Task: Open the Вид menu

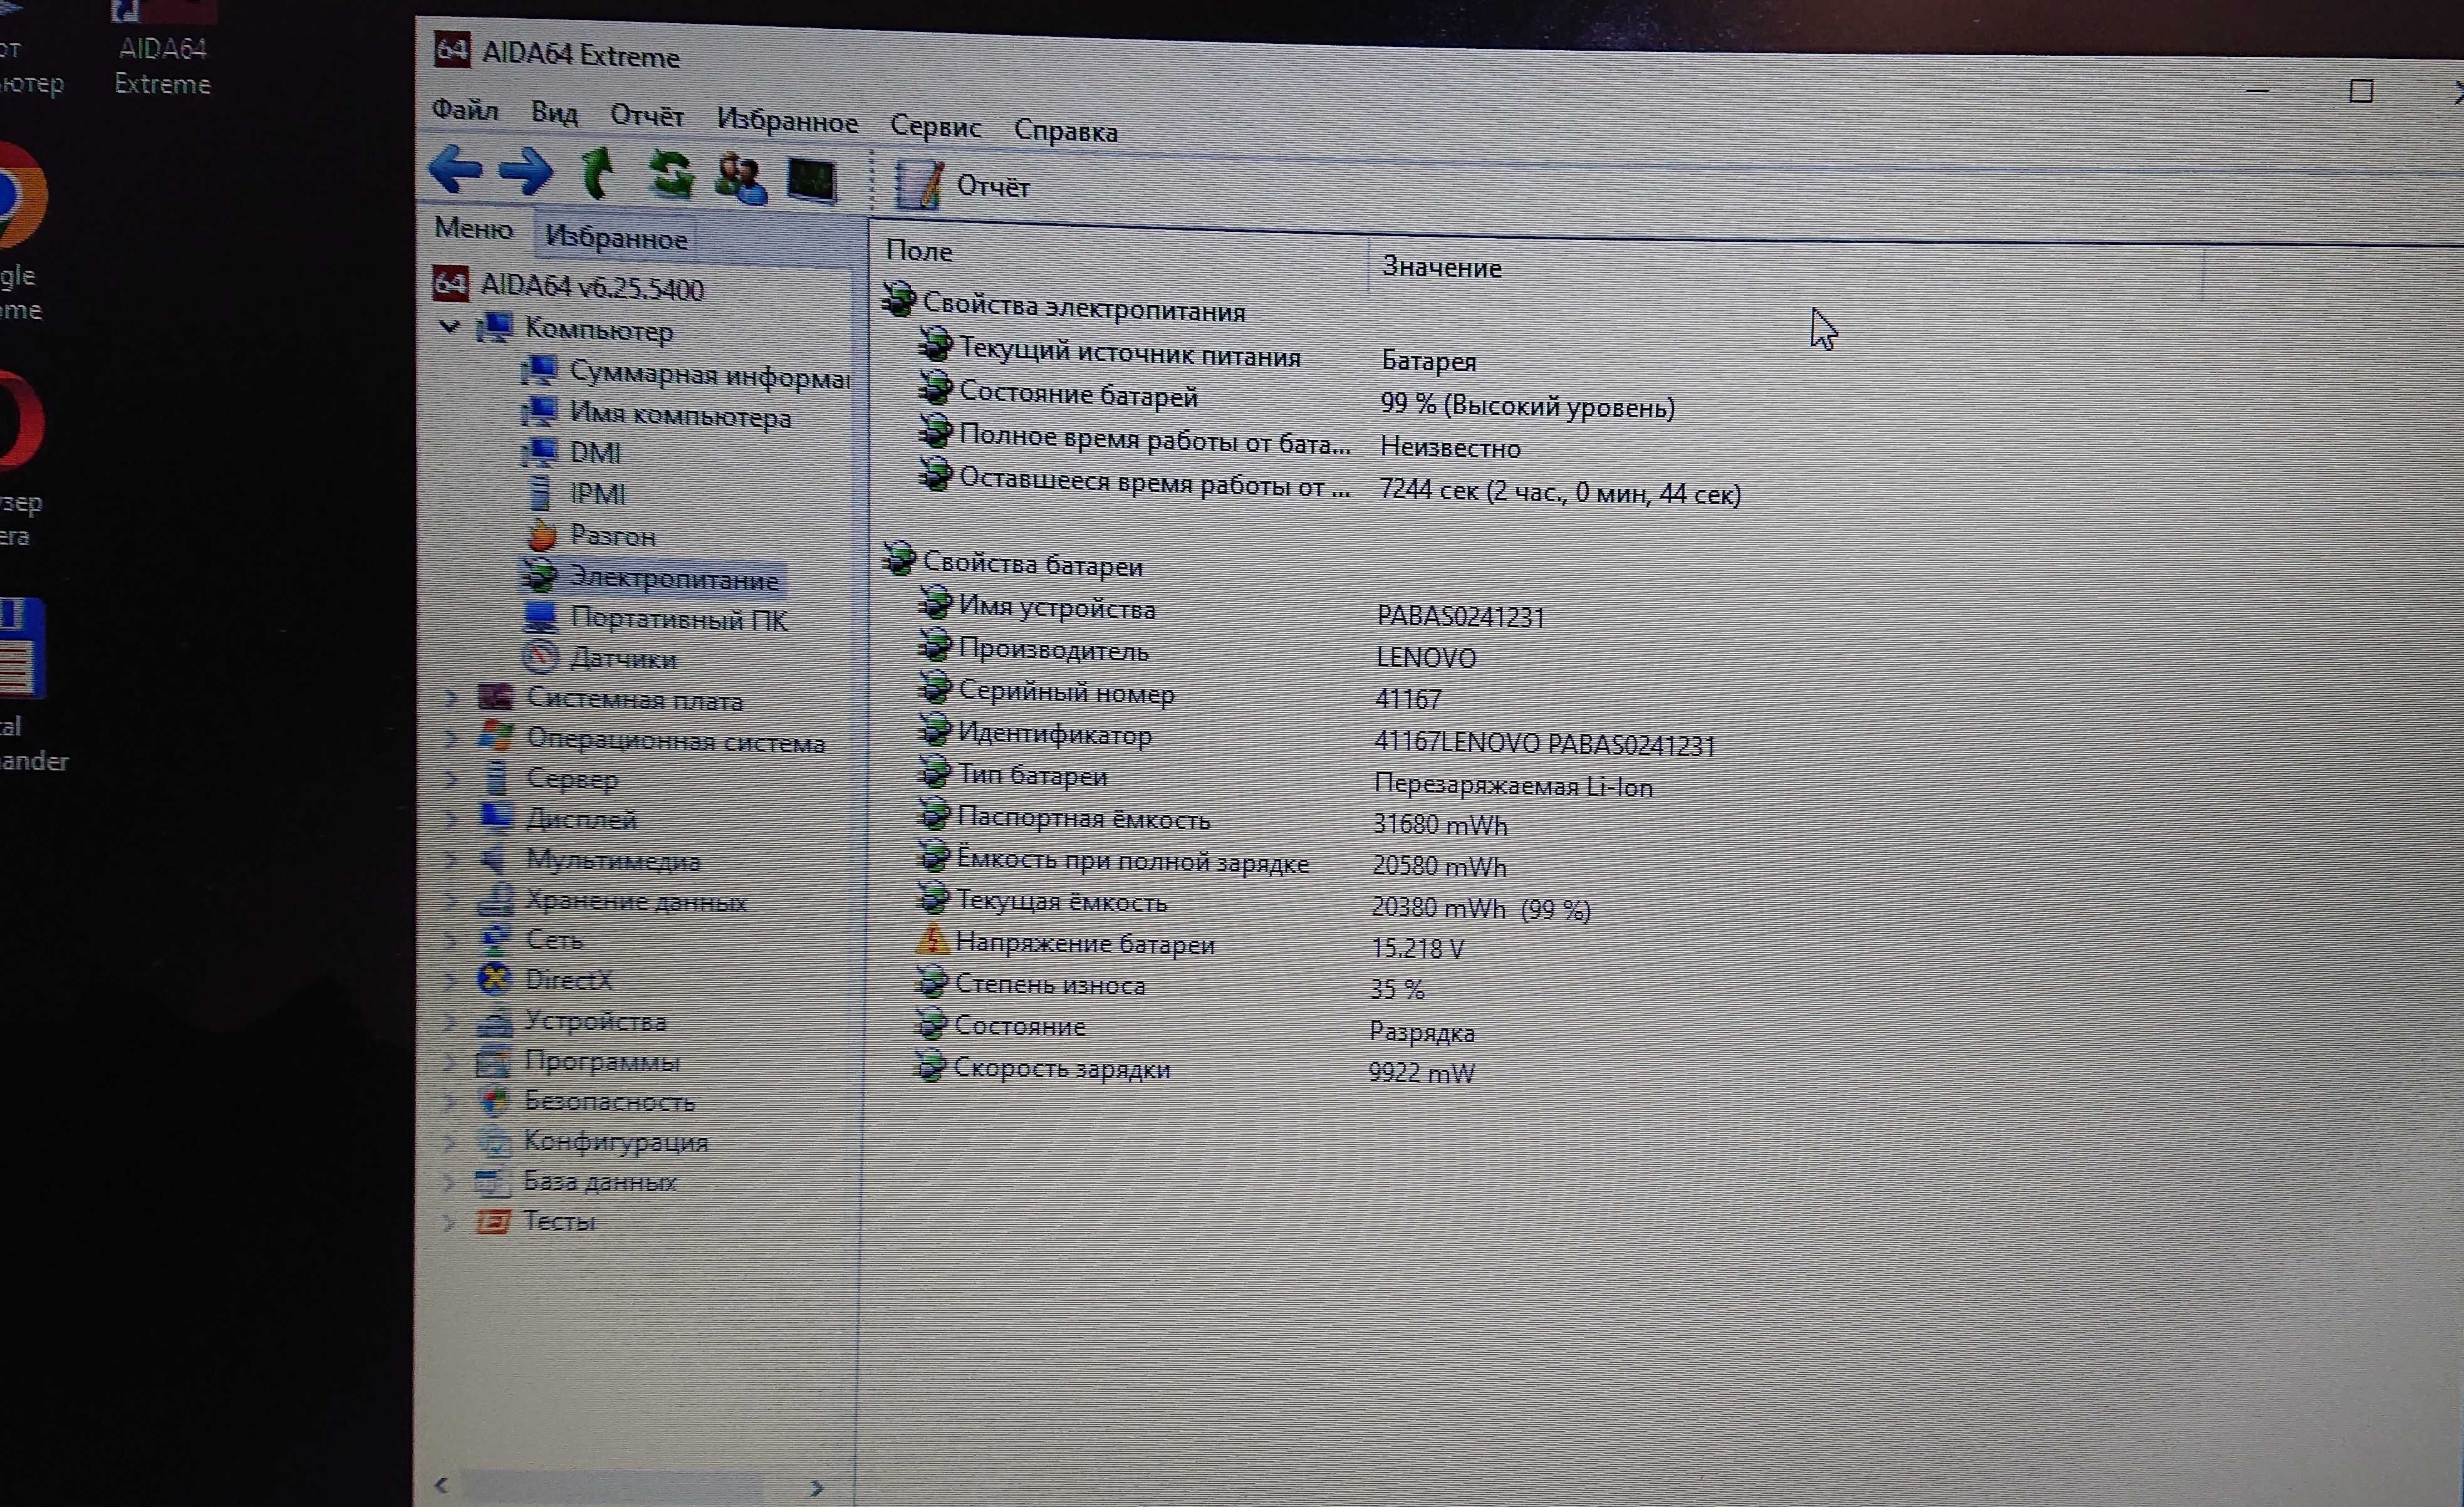Action: click(554, 113)
